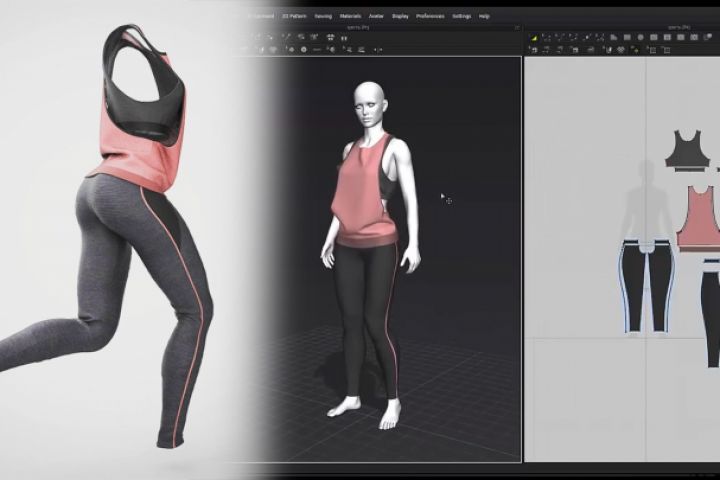Select the black sports bra pattern piece
The height and width of the screenshot is (480, 720).
pos(687,149)
